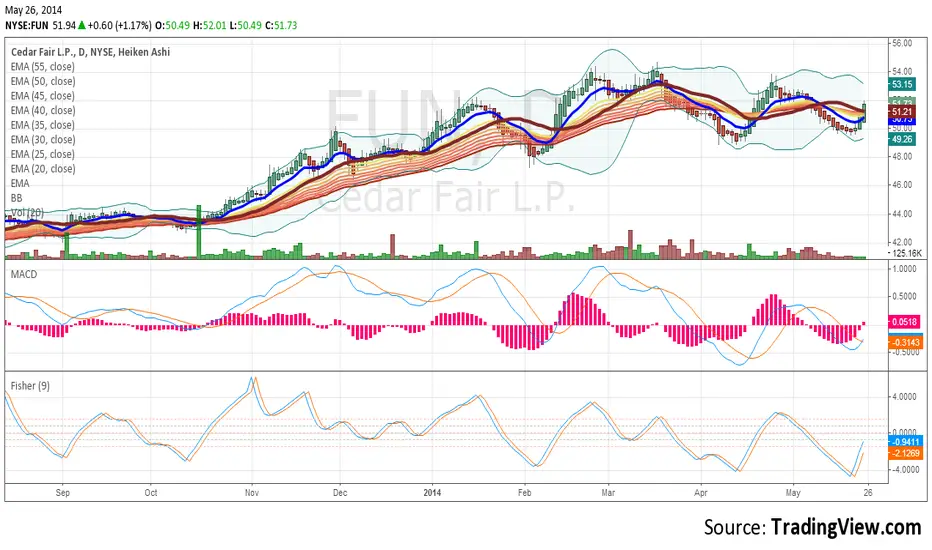
Task: Click the BB indicator label
Action: [17, 198]
